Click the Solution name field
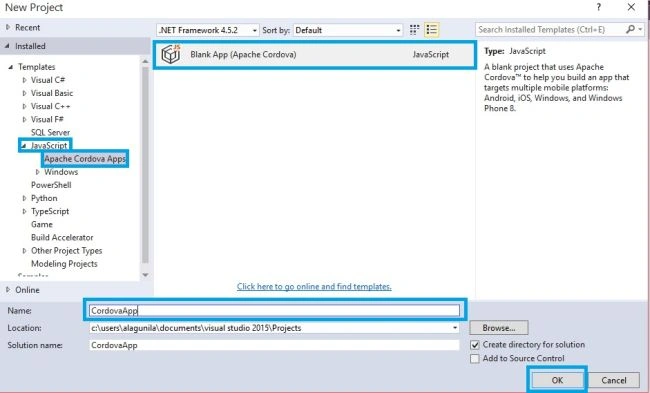This screenshot has width=650, height=393. coord(274,345)
